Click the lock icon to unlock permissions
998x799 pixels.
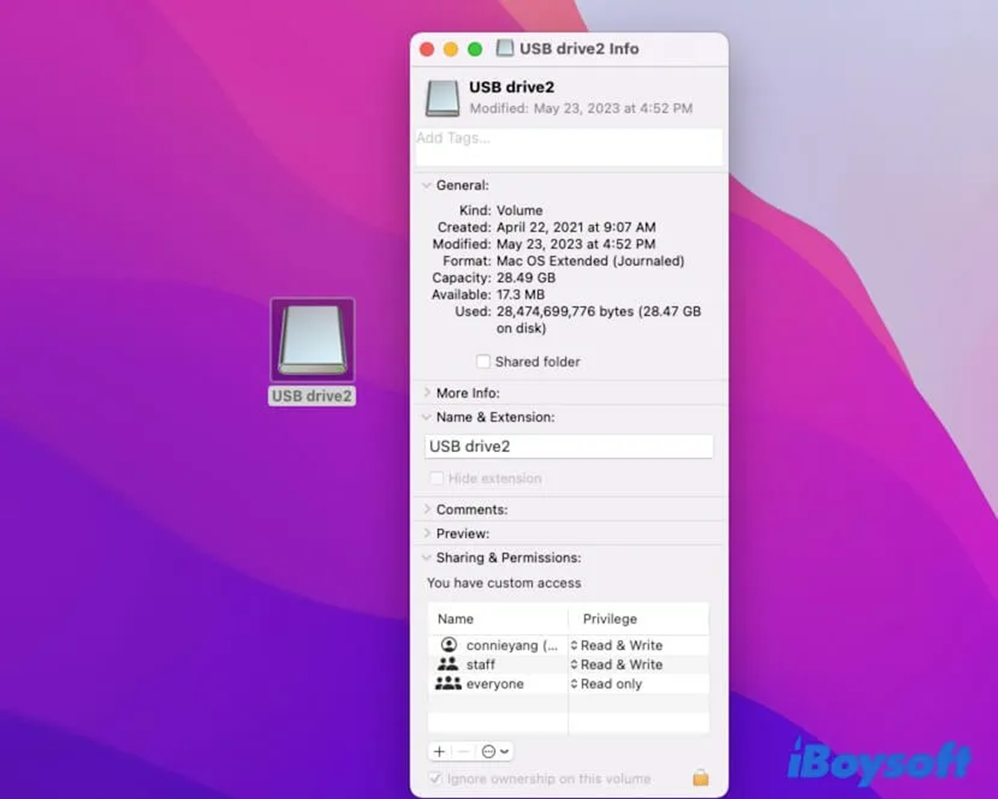tap(700, 777)
